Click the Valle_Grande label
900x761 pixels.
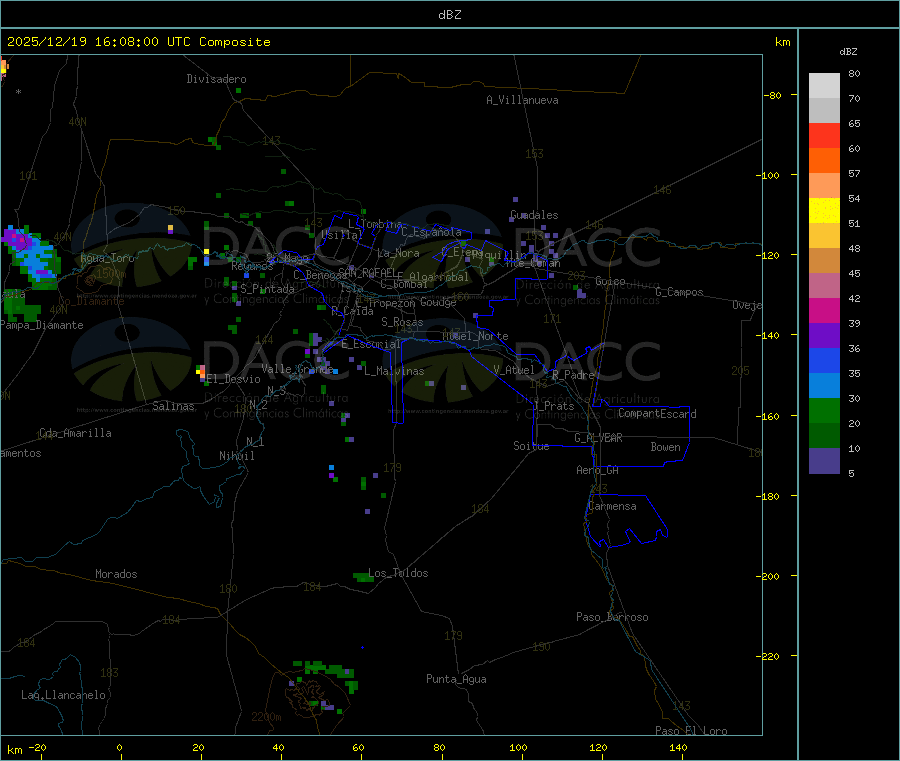pos(297,369)
